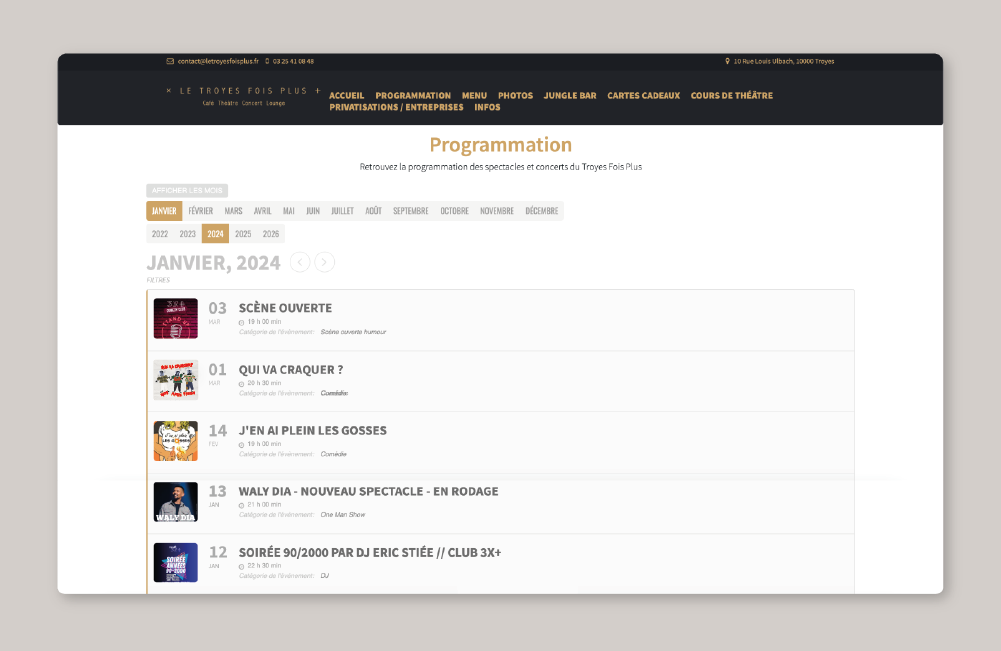The width and height of the screenshot is (1001, 651).
Task: Open J'en ai plein les gosses event
Action: tap(313, 430)
